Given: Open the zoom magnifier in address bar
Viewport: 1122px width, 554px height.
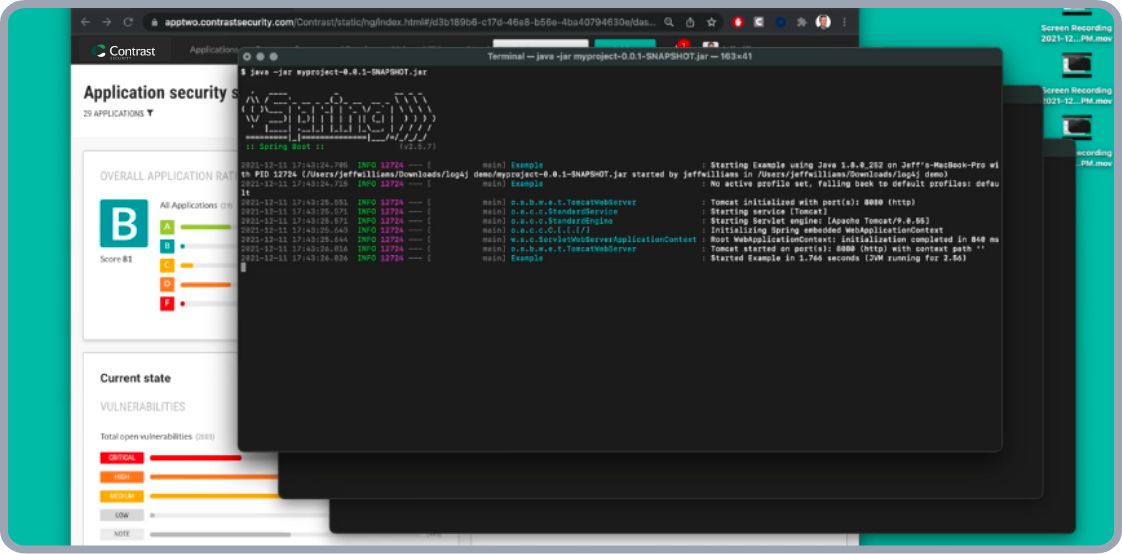Looking at the screenshot, I should click(x=669, y=21).
